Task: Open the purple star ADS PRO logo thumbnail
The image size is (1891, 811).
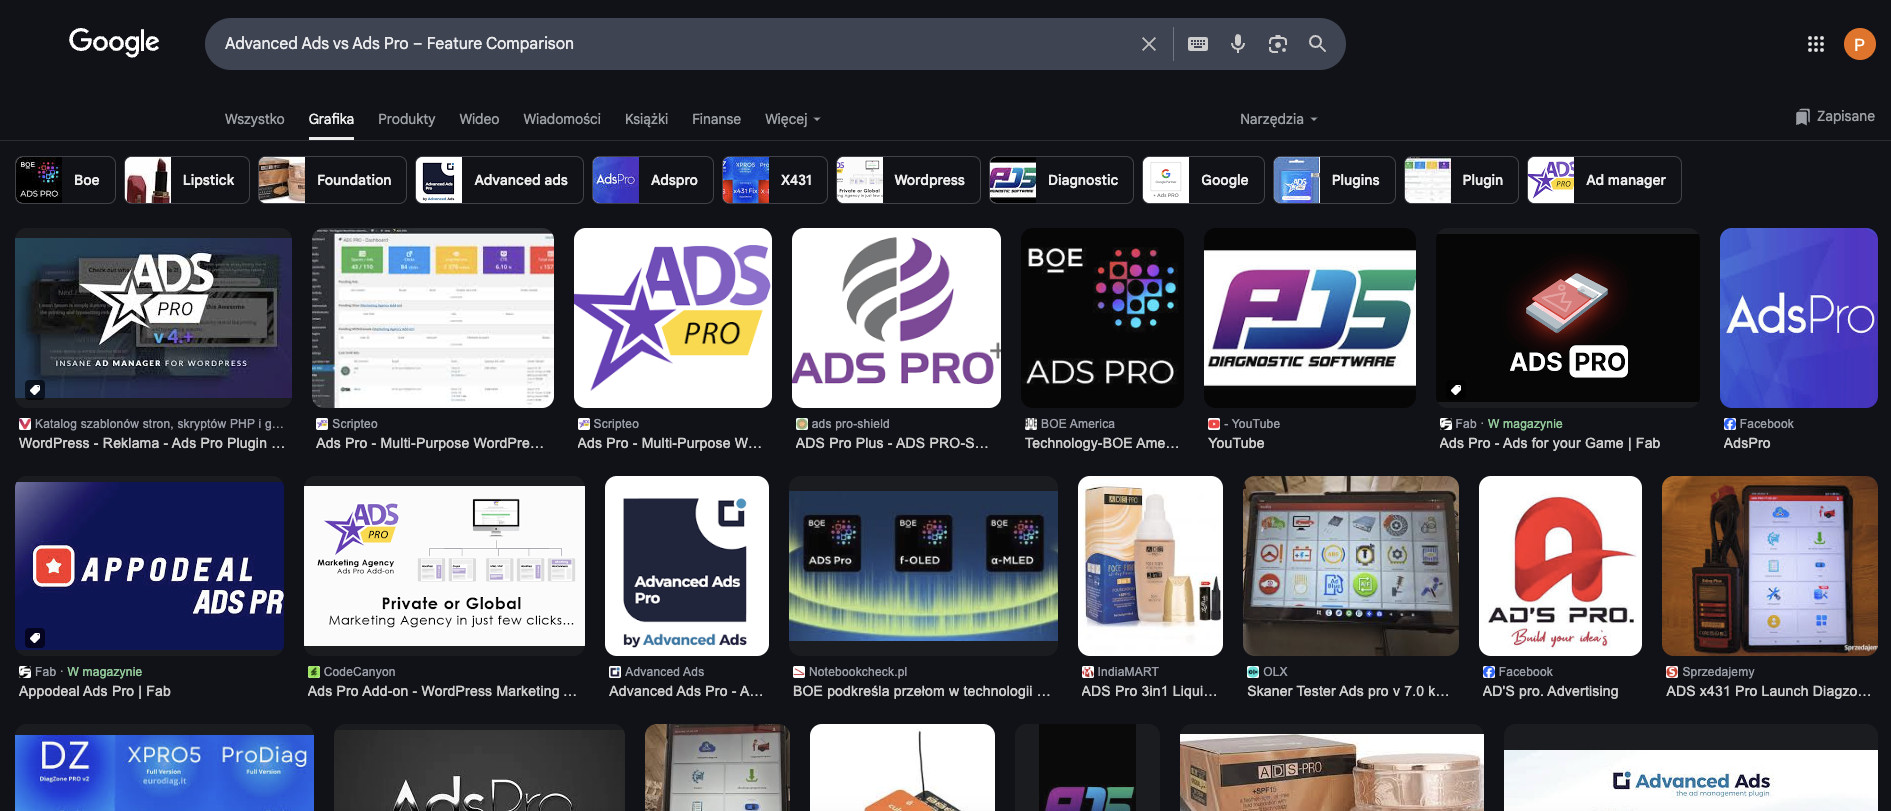Action: point(673,318)
